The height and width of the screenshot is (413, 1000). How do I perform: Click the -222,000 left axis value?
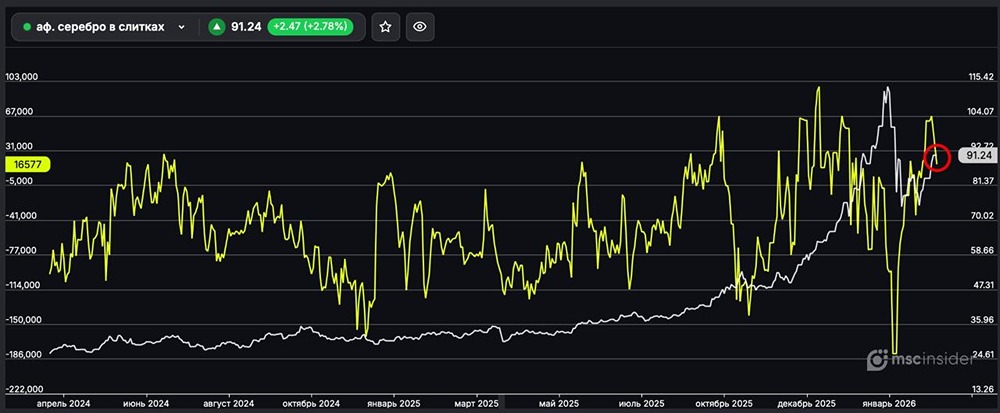[22, 389]
